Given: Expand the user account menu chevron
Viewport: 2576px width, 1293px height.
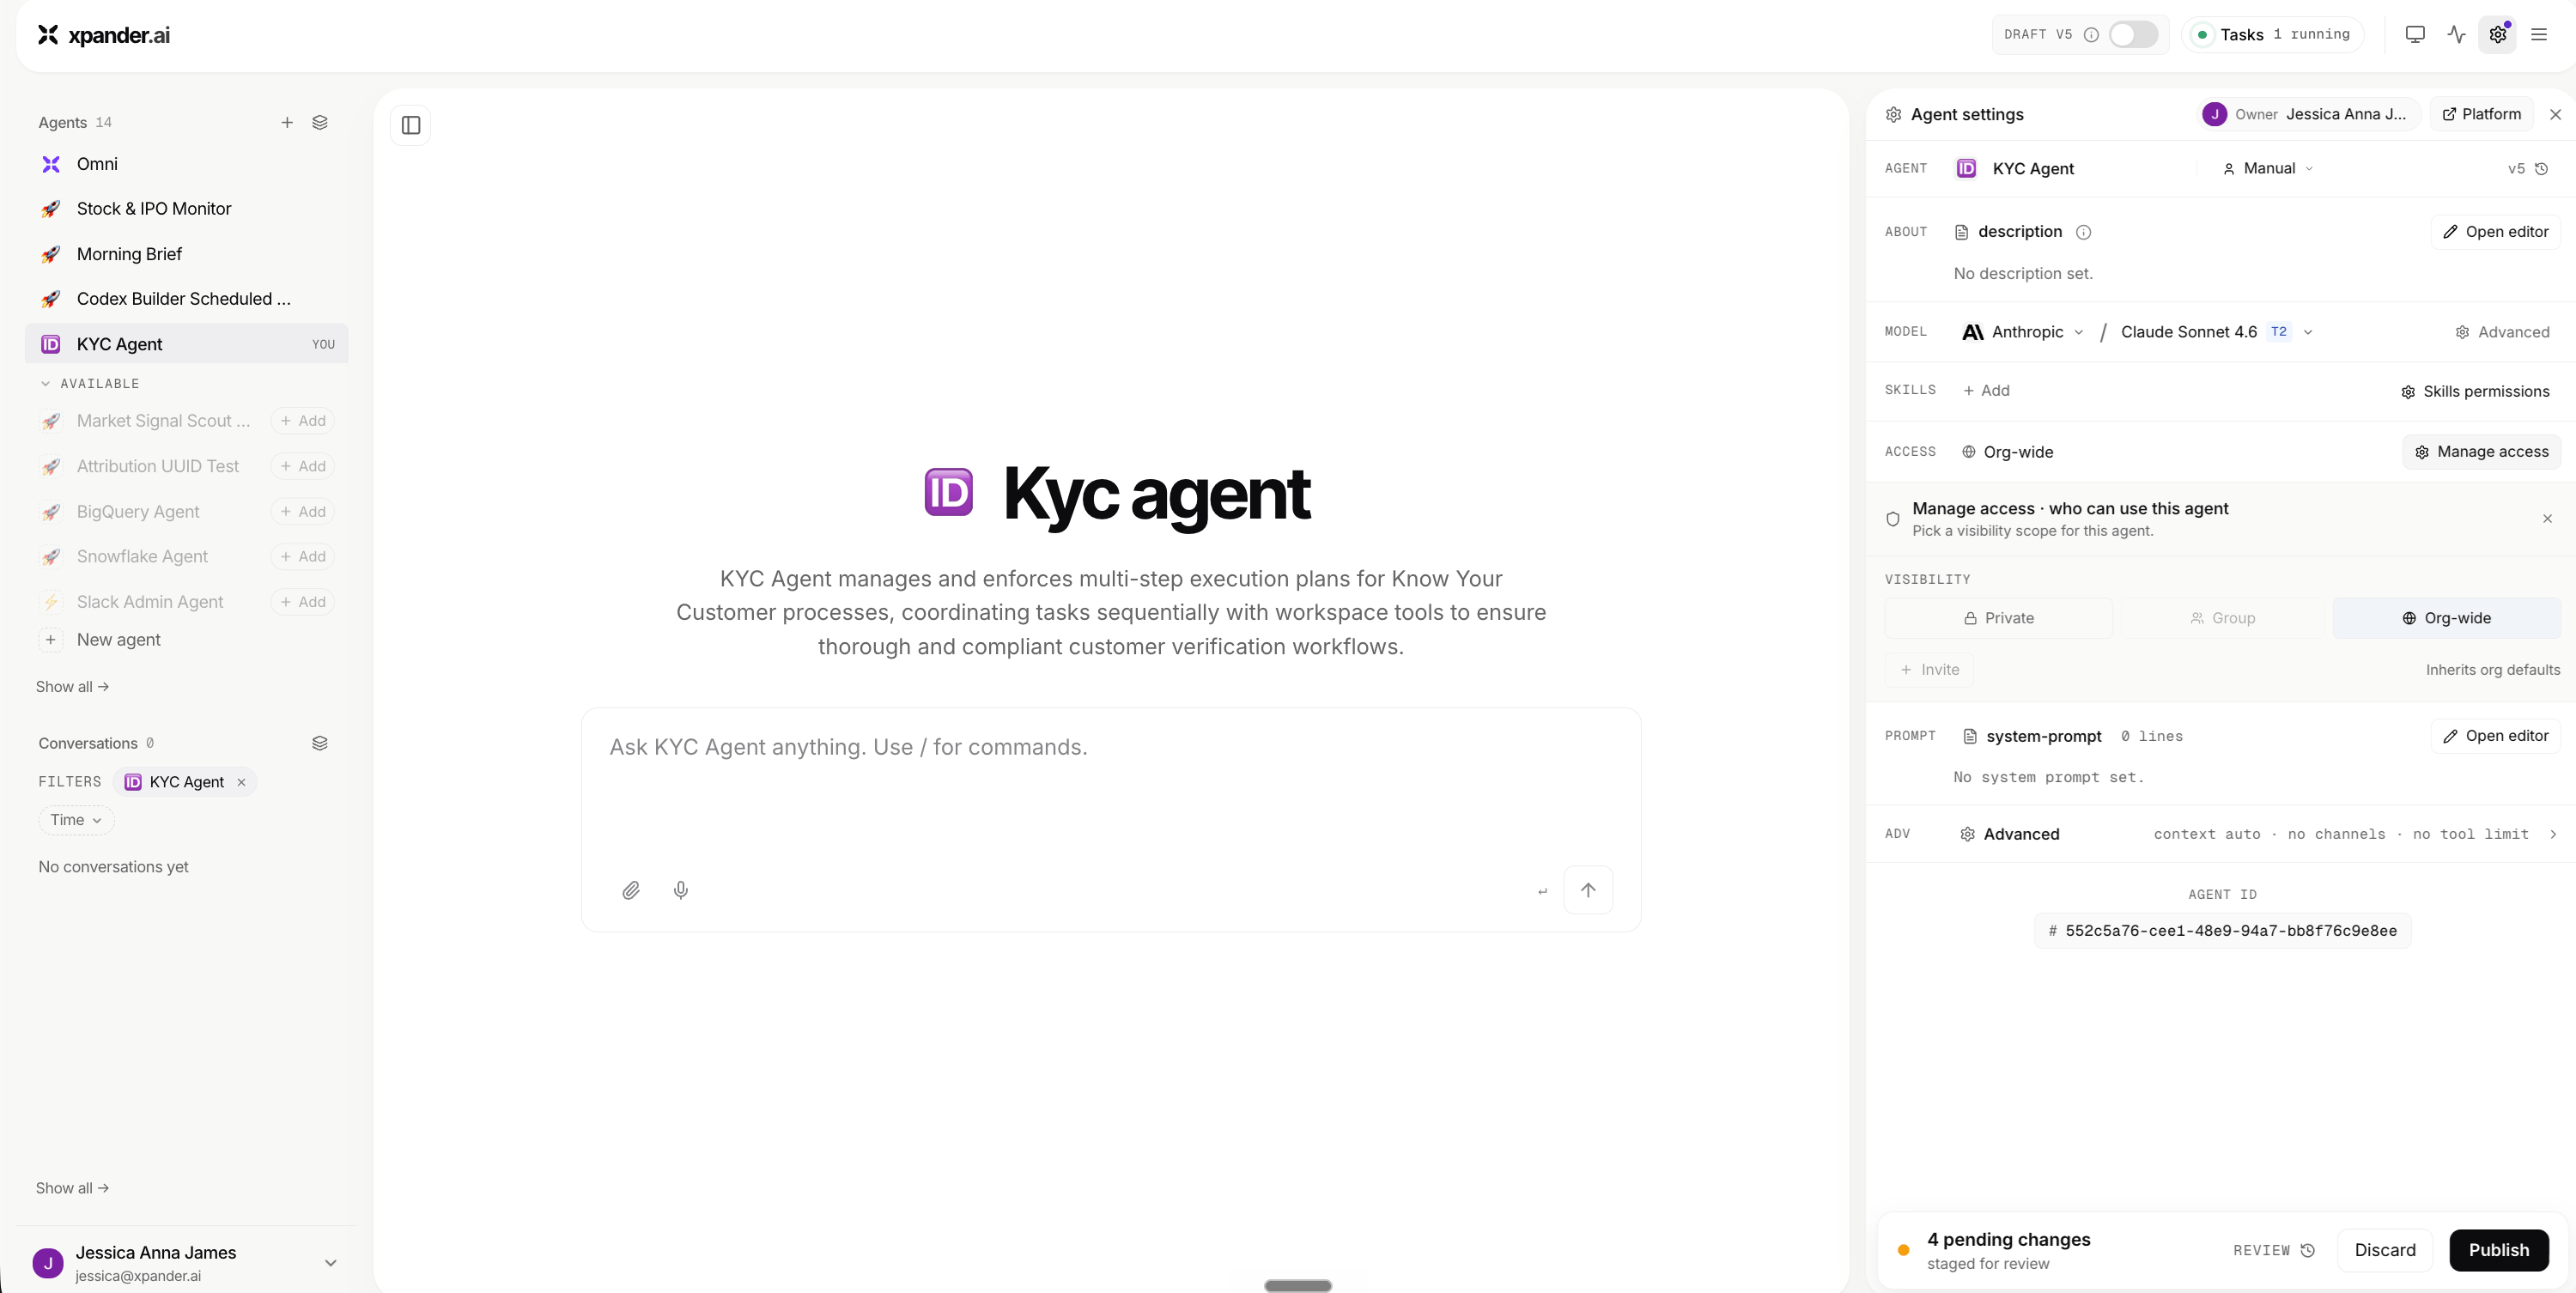Looking at the screenshot, I should click(x=331, y=1263).
